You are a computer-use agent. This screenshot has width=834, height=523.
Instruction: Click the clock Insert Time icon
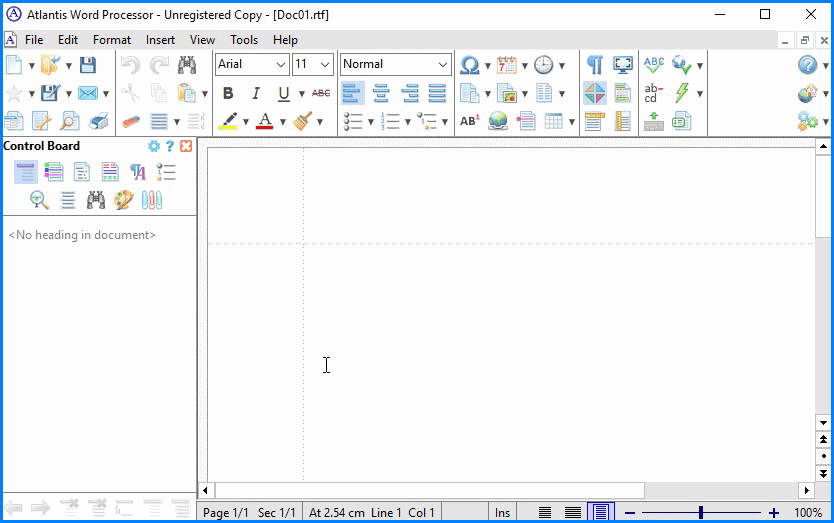point(544,65)
